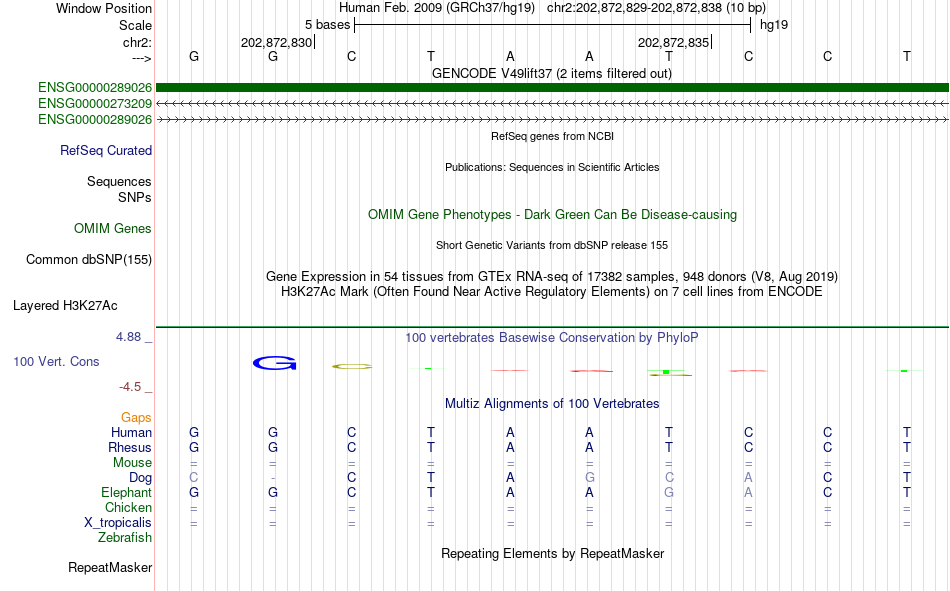This screenshot has width=950, height=591.
Task: Click the H3K27Ac Mark ENCODE track title
Action: (x=552, y=292)
